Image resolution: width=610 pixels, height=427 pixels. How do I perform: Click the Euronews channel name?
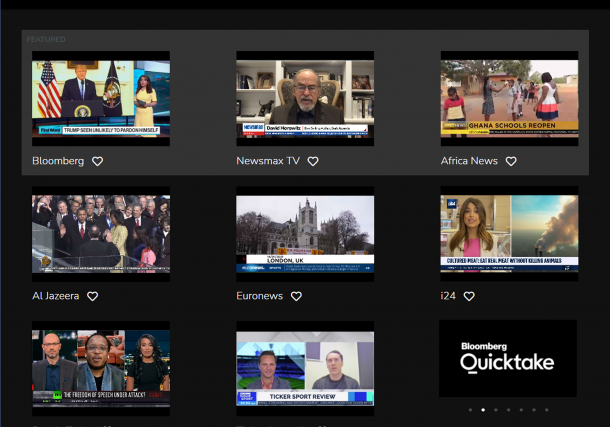point(259,296)
